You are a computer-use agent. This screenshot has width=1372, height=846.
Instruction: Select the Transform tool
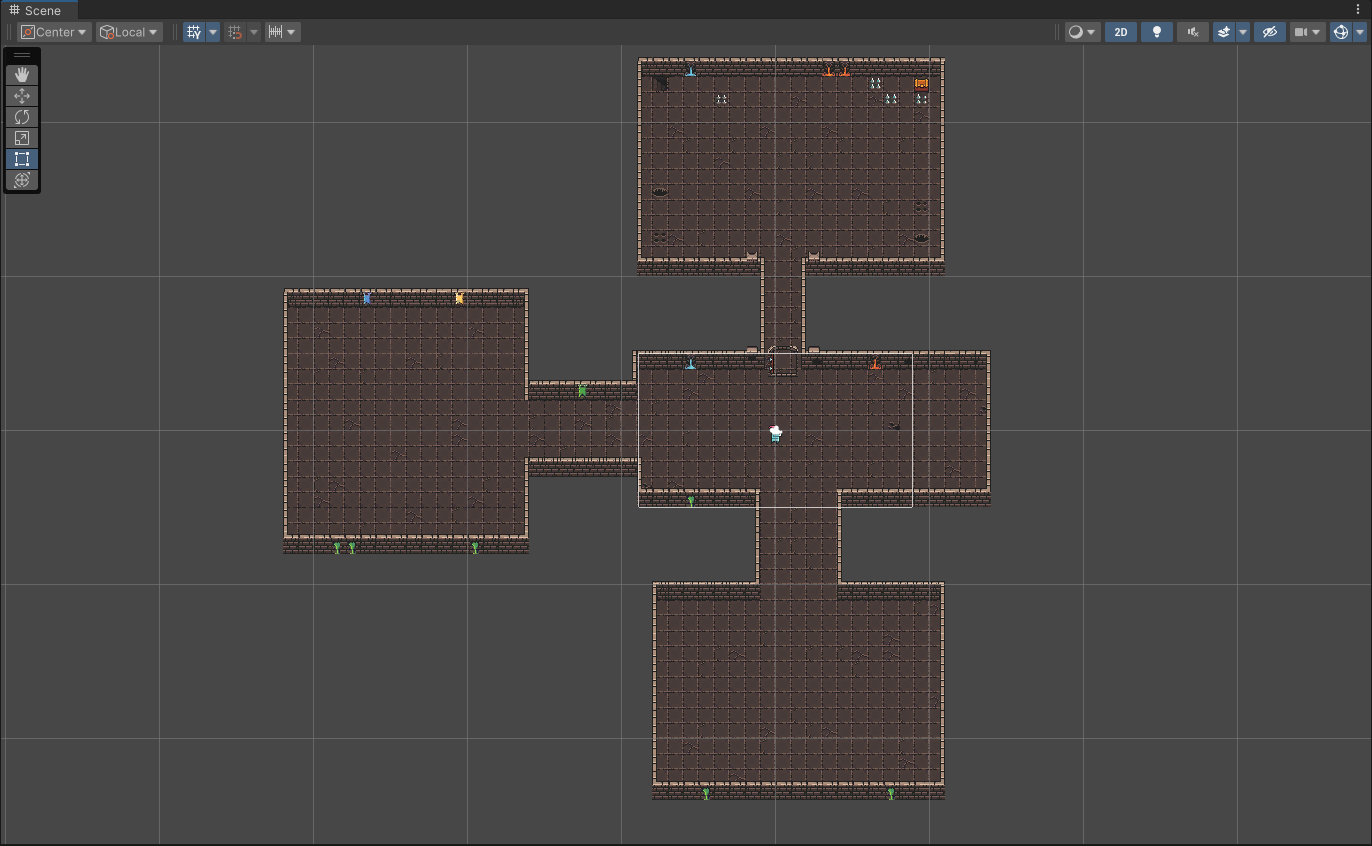coord(22,180)
